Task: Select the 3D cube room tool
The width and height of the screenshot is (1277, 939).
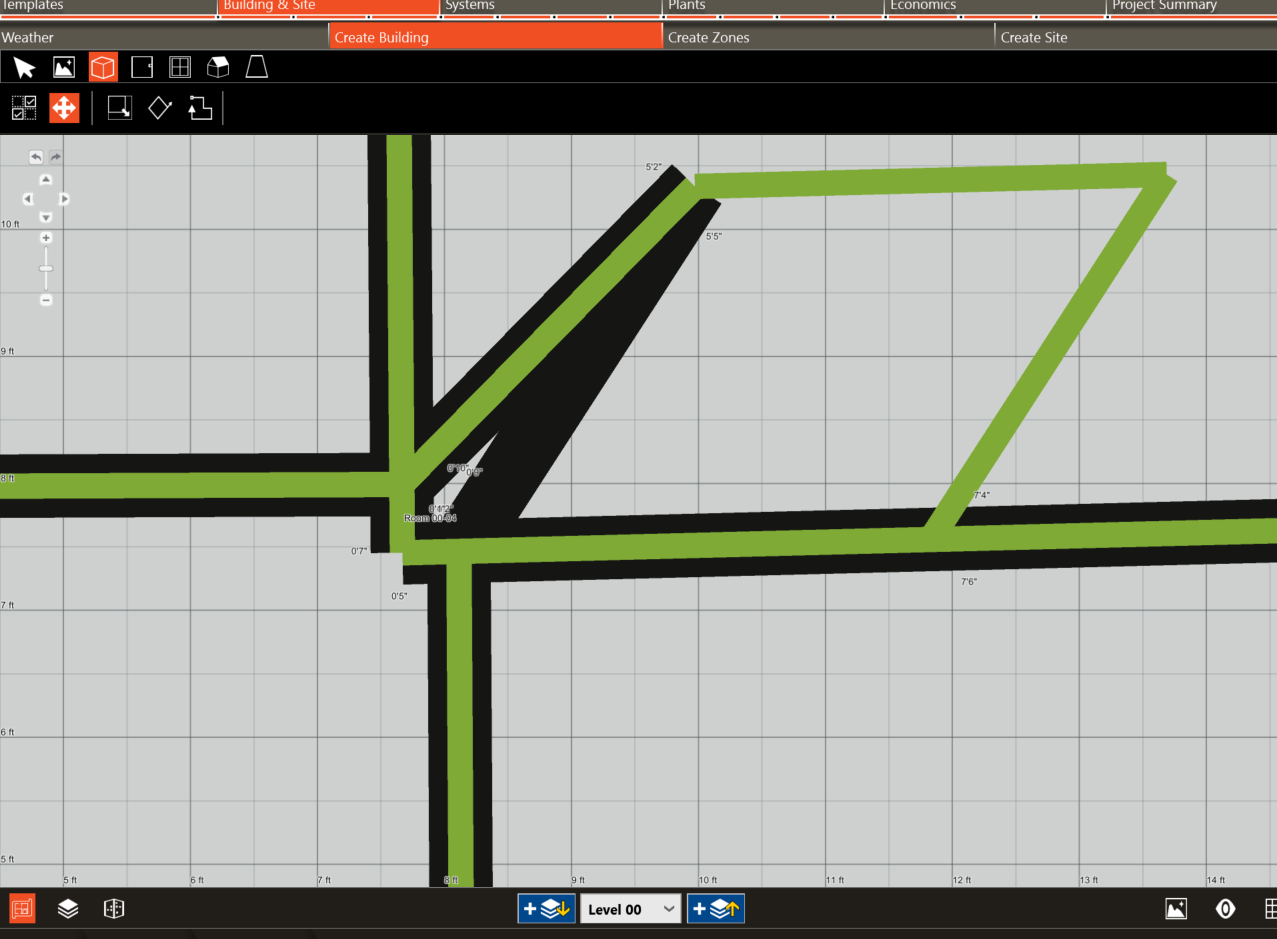Action: tap(103, 67)
